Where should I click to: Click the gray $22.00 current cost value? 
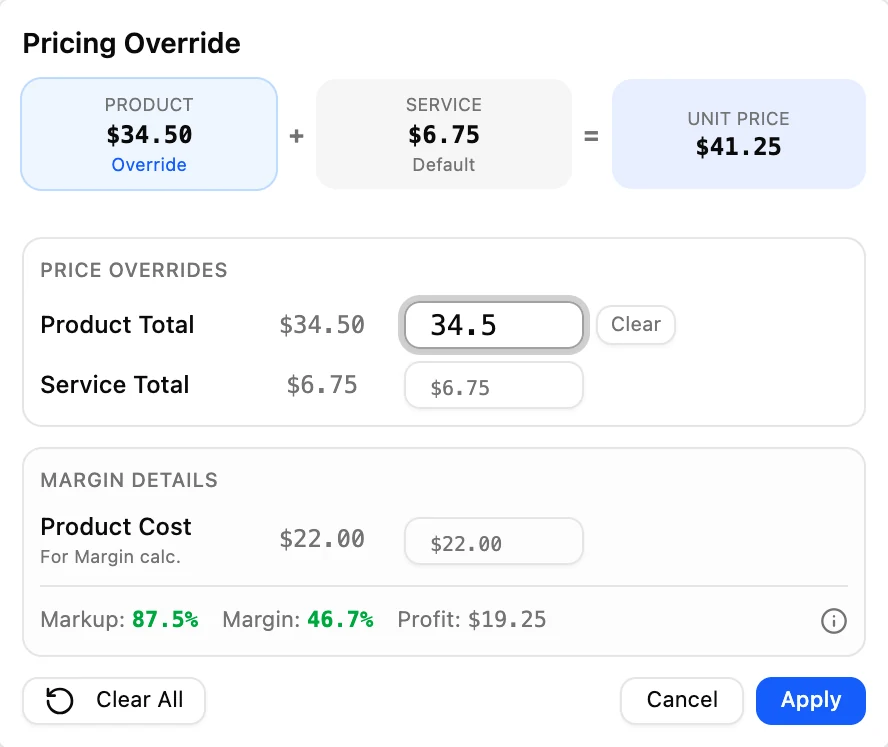pos(322,539)
